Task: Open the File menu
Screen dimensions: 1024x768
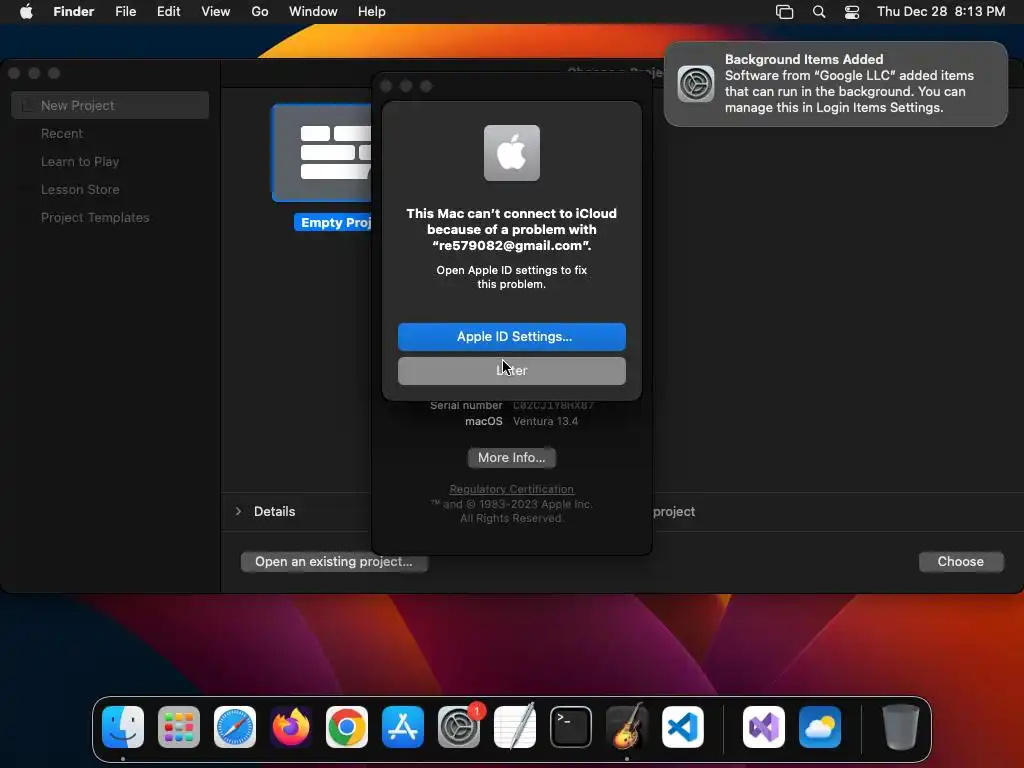Action: pos(125,12)
